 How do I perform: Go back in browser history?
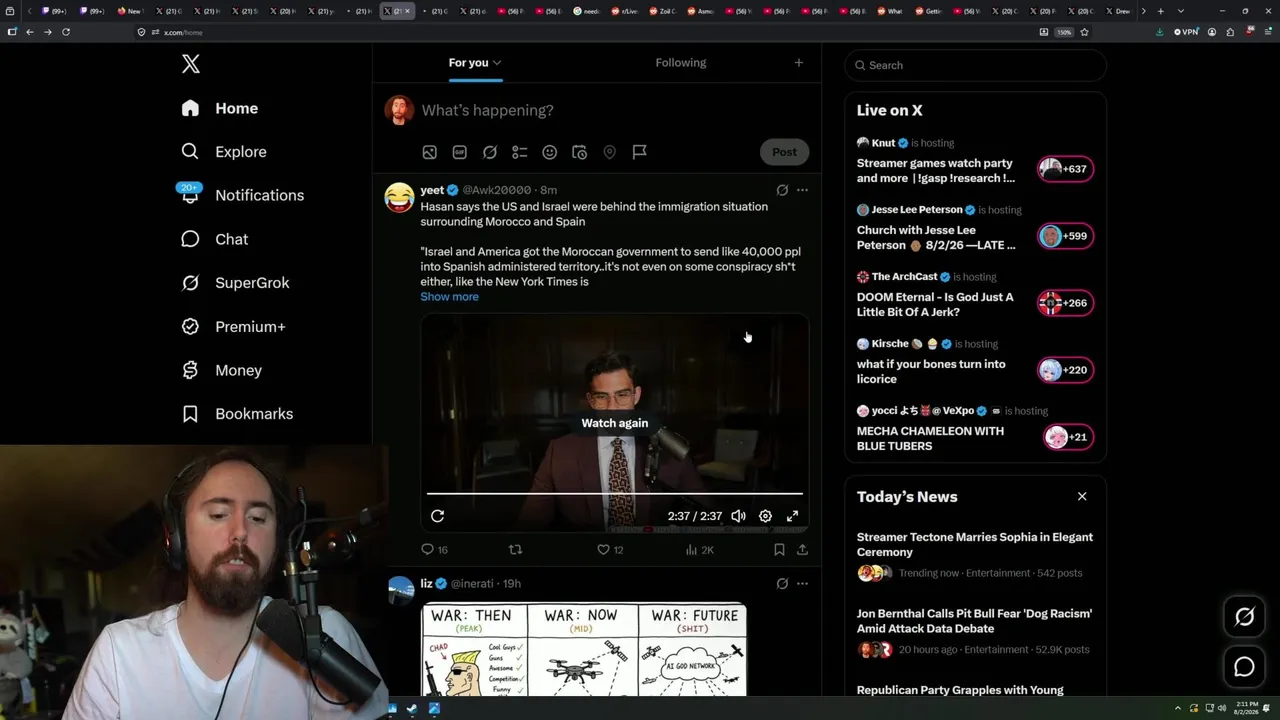coord(30,32)
